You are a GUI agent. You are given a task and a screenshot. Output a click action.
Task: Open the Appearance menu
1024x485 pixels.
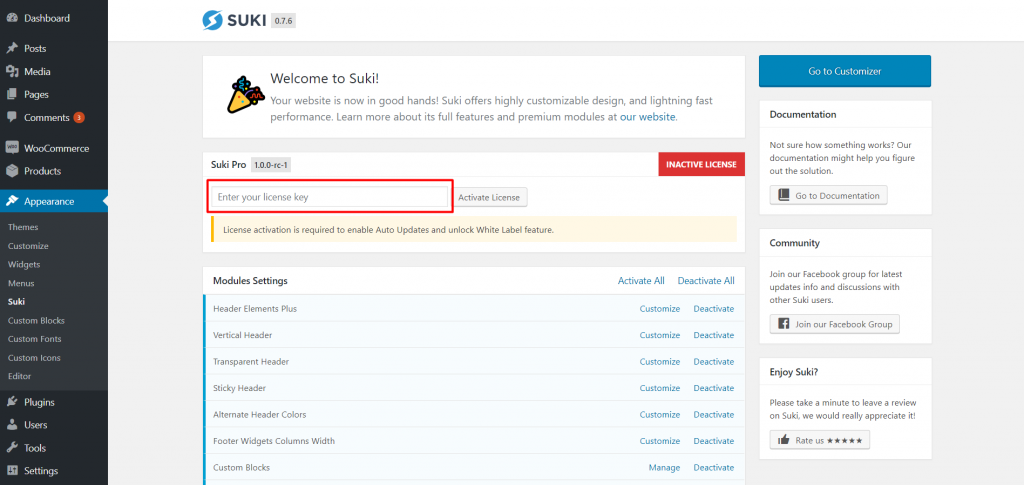(54, 201)
